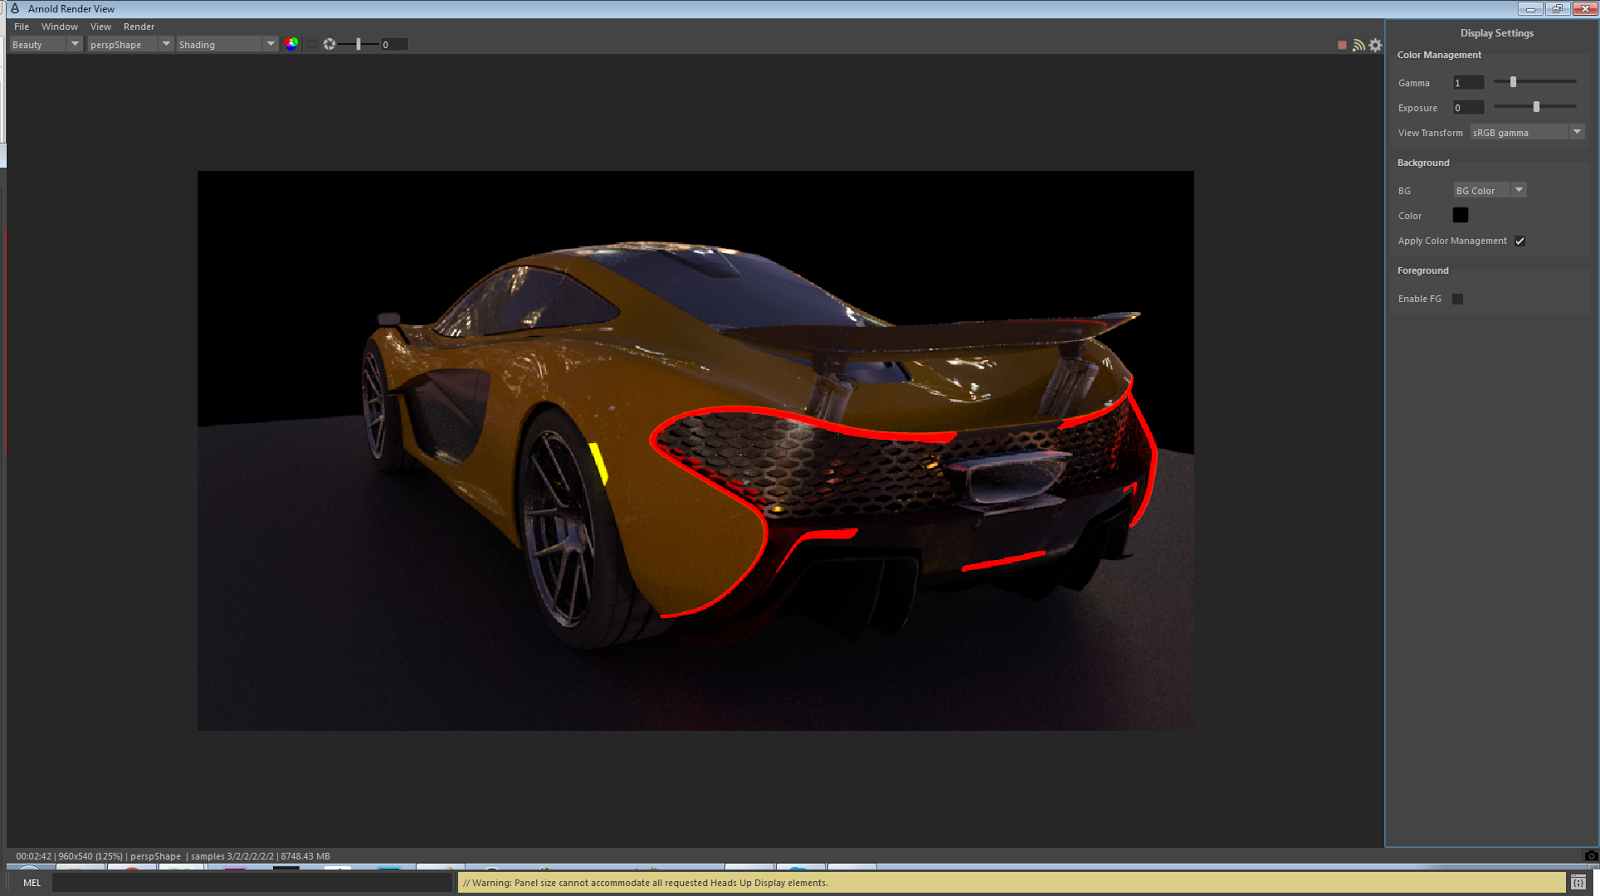Image resolution: width=1600 pixels, height=896 pixels.
Task: Click the red stop render icon
Action: pos(1342,45)
